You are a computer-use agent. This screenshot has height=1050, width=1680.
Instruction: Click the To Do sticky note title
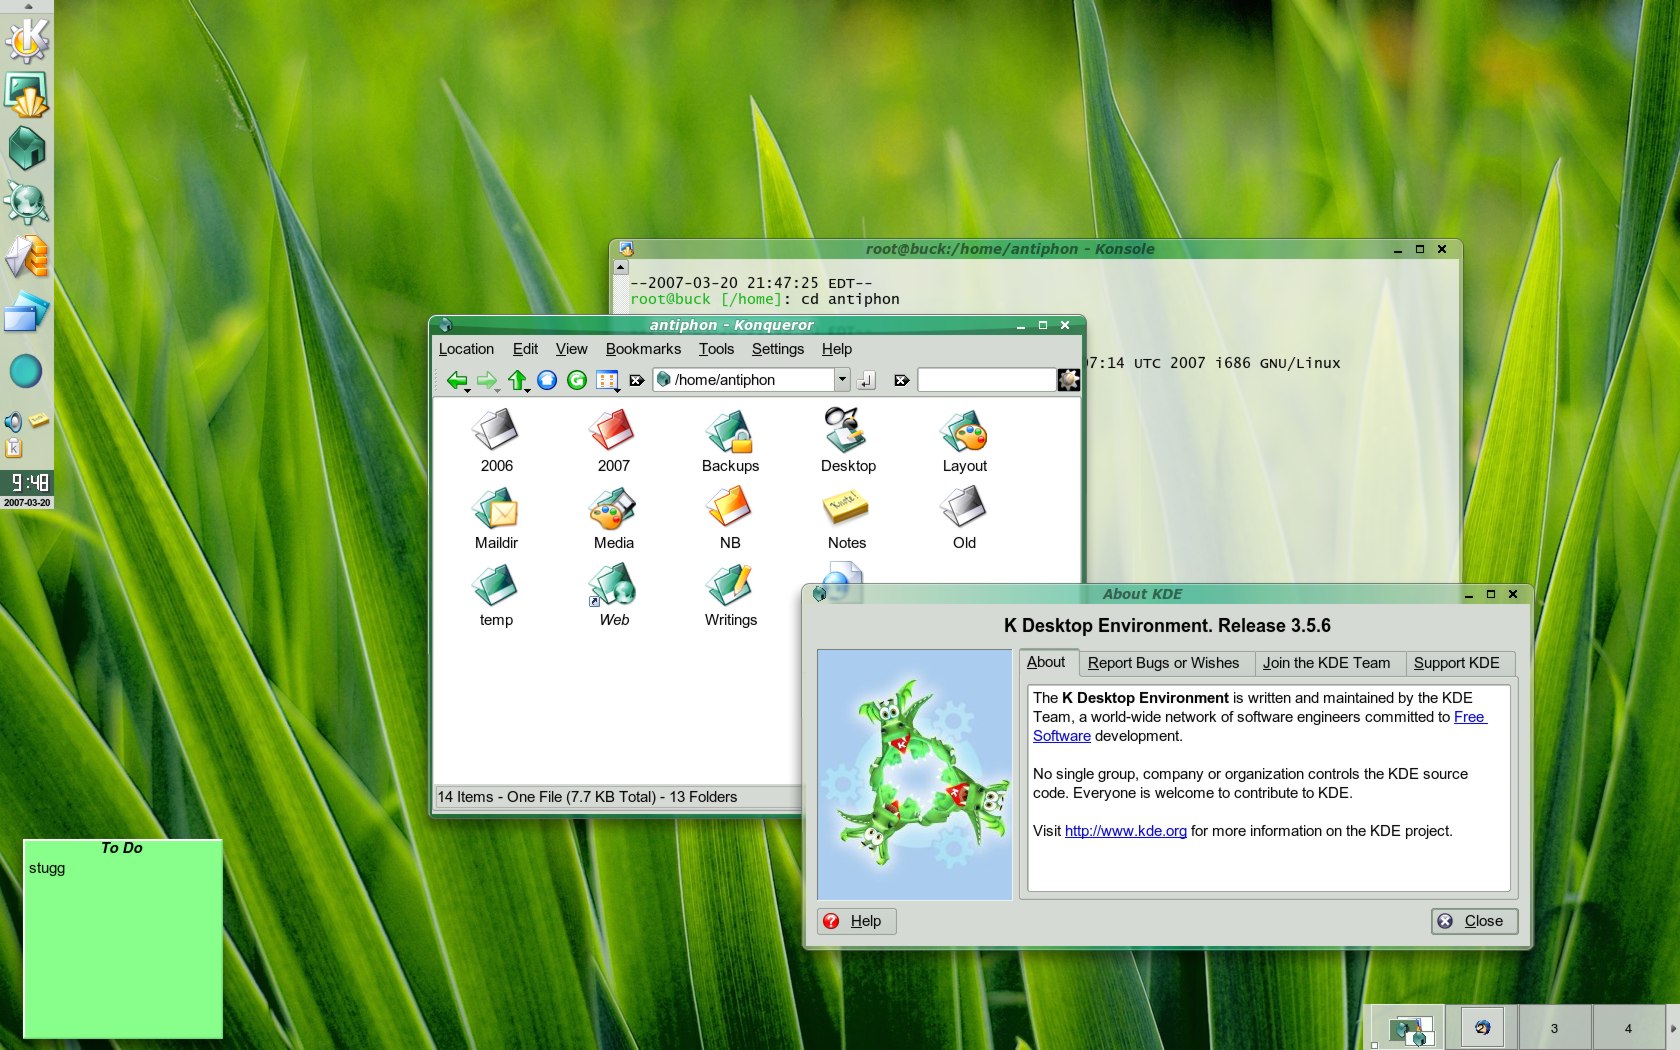point(122,848)
